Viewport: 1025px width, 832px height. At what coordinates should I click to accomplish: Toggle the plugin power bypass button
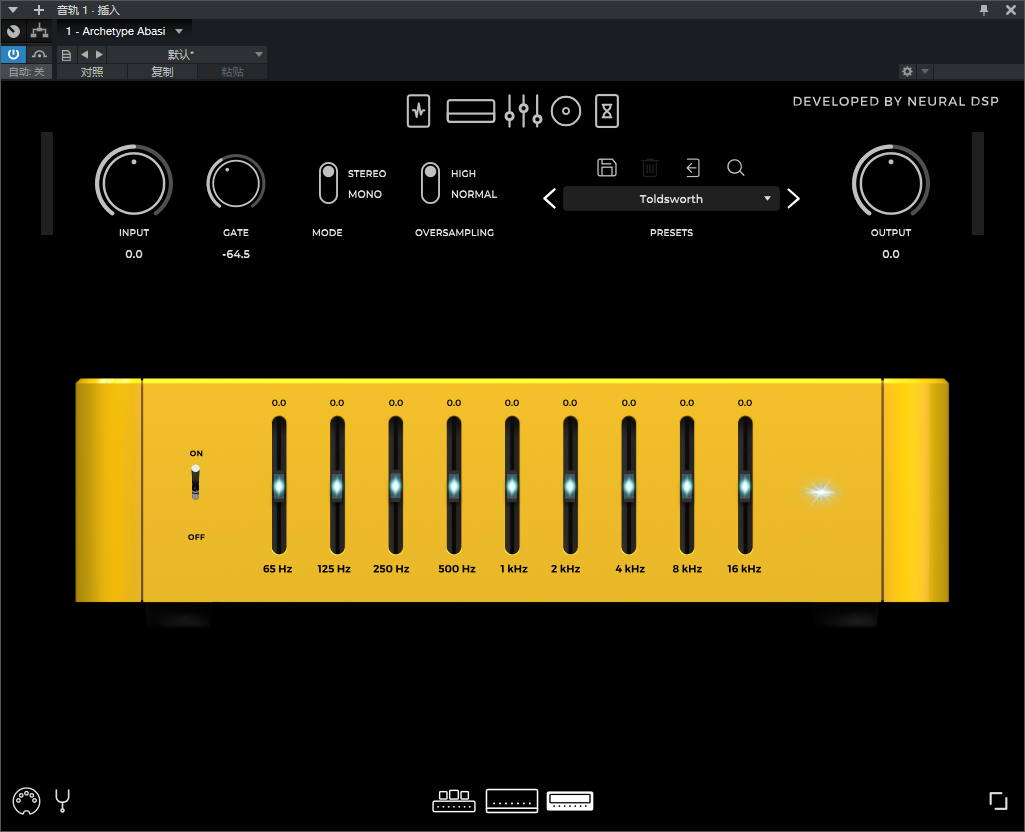click(13, 54)
